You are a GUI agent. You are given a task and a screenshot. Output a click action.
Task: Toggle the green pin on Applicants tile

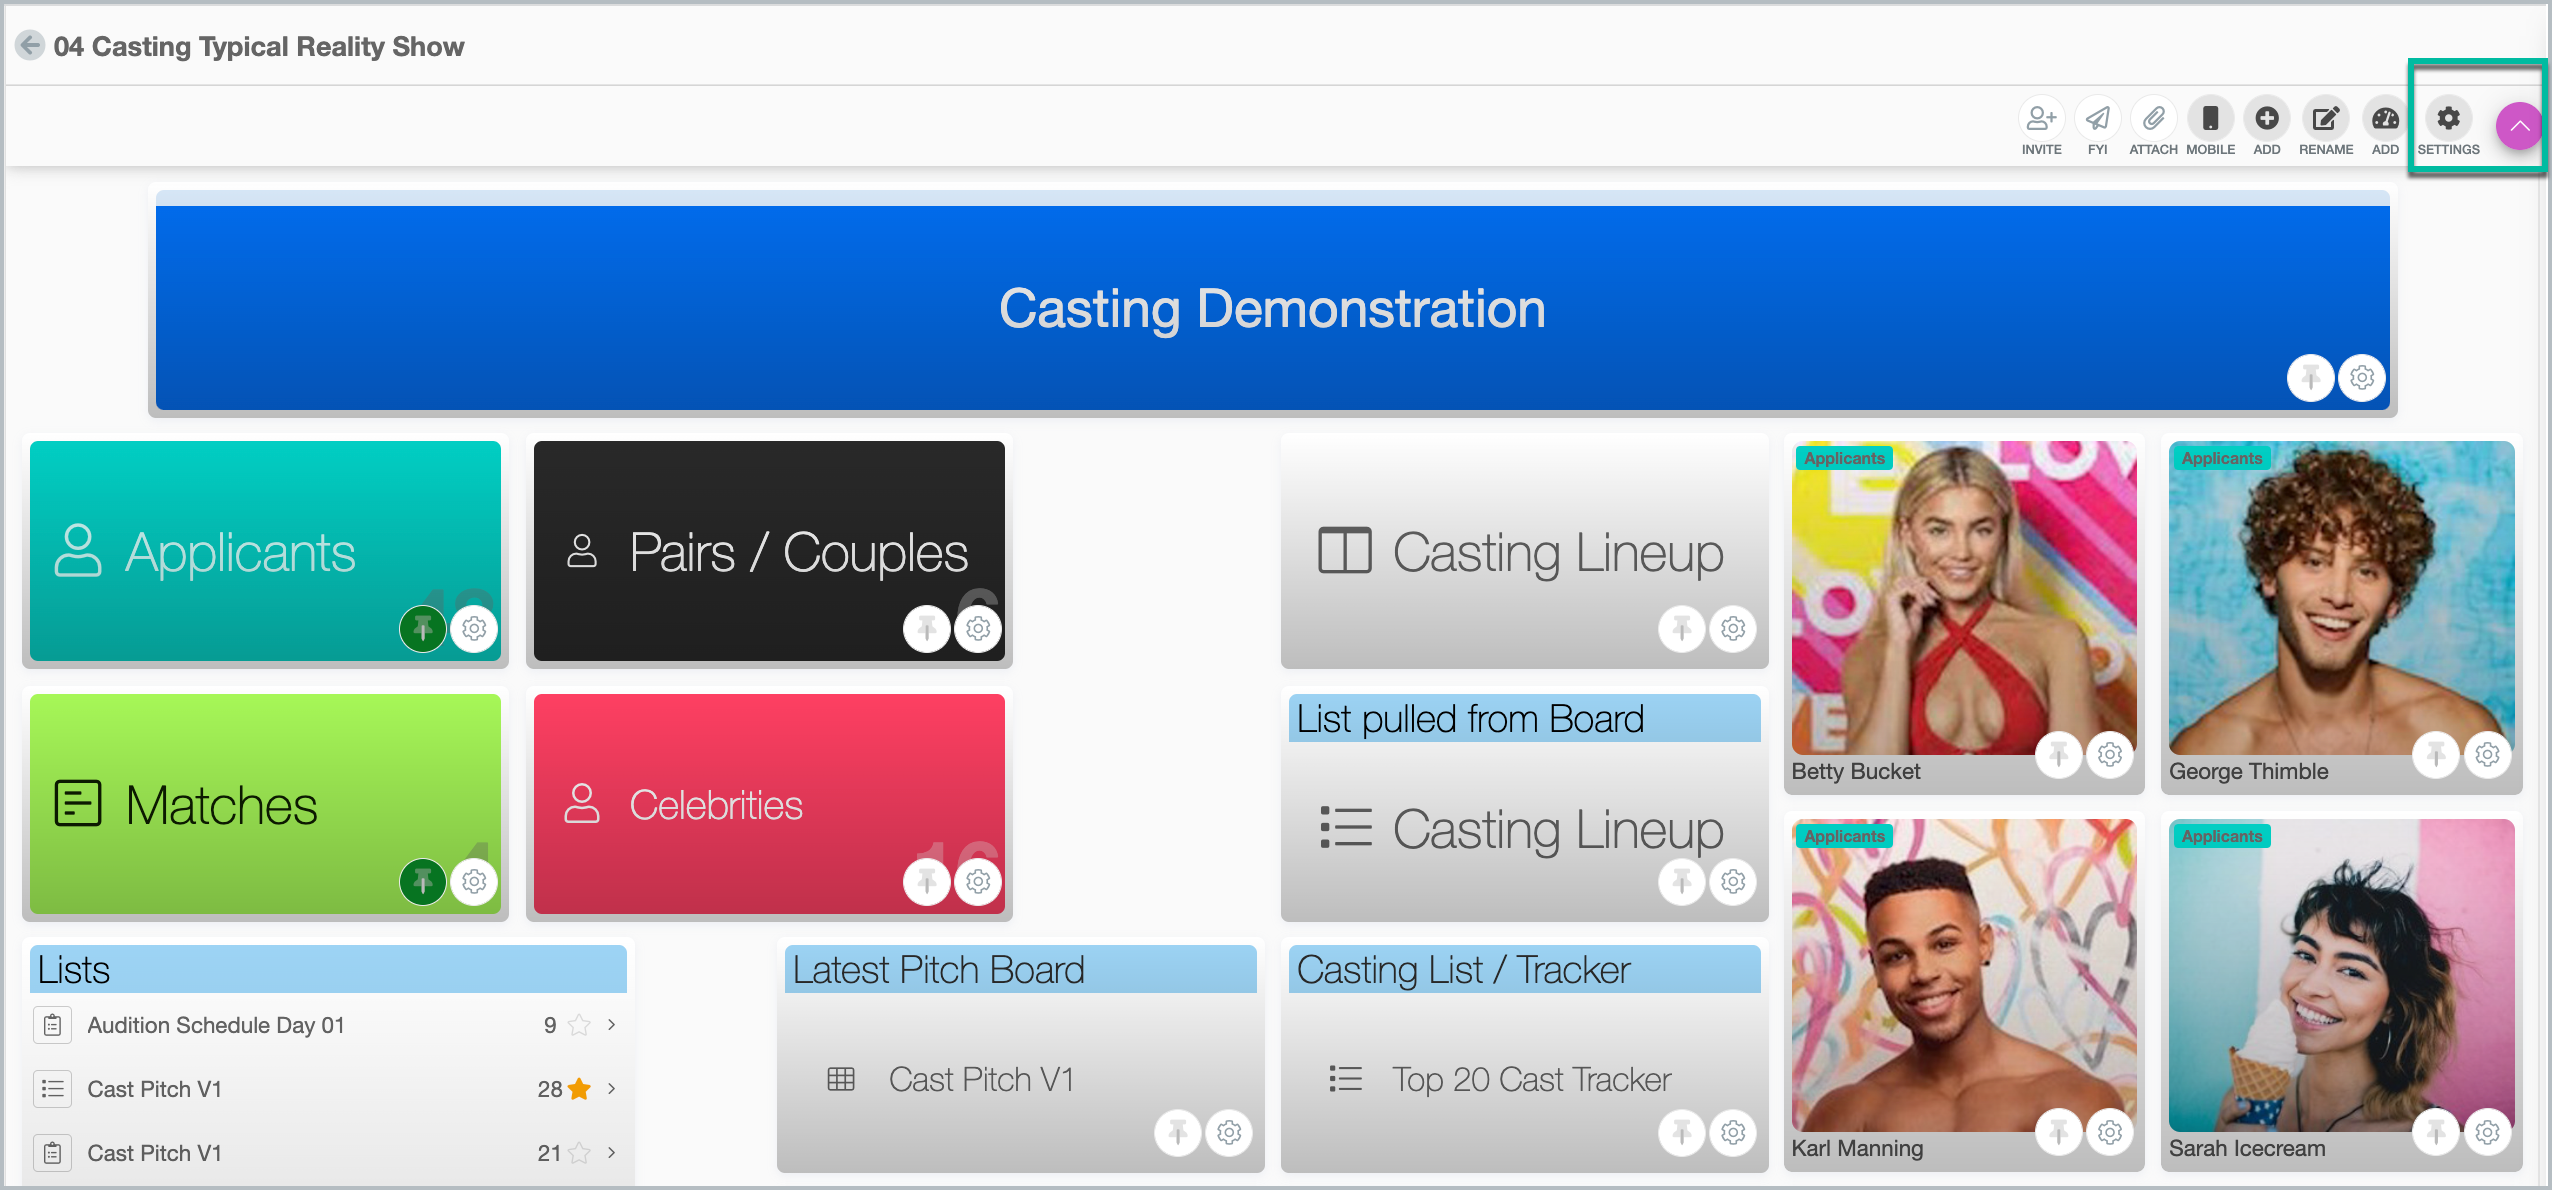point(423,629)
